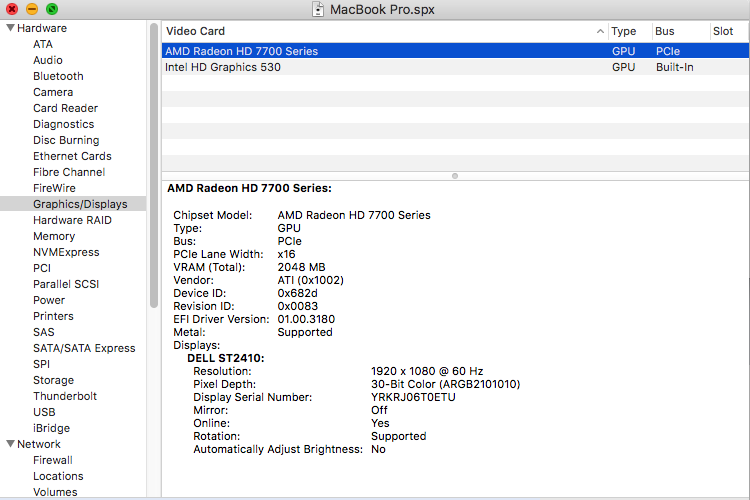This screenshot has height=500, width=750.
Task: Select Bluetooth in the sidebar
Action: tap(58, 76)
